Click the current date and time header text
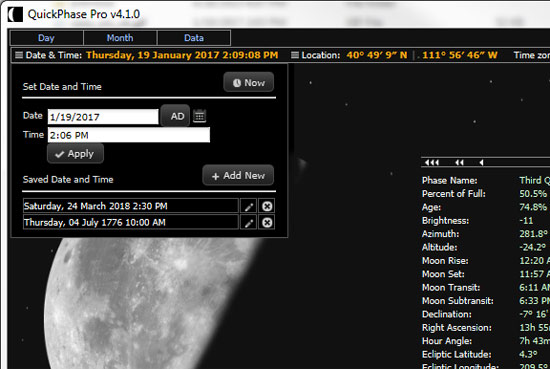The width and height of the screenshot is (550, 369). [182, 55]
